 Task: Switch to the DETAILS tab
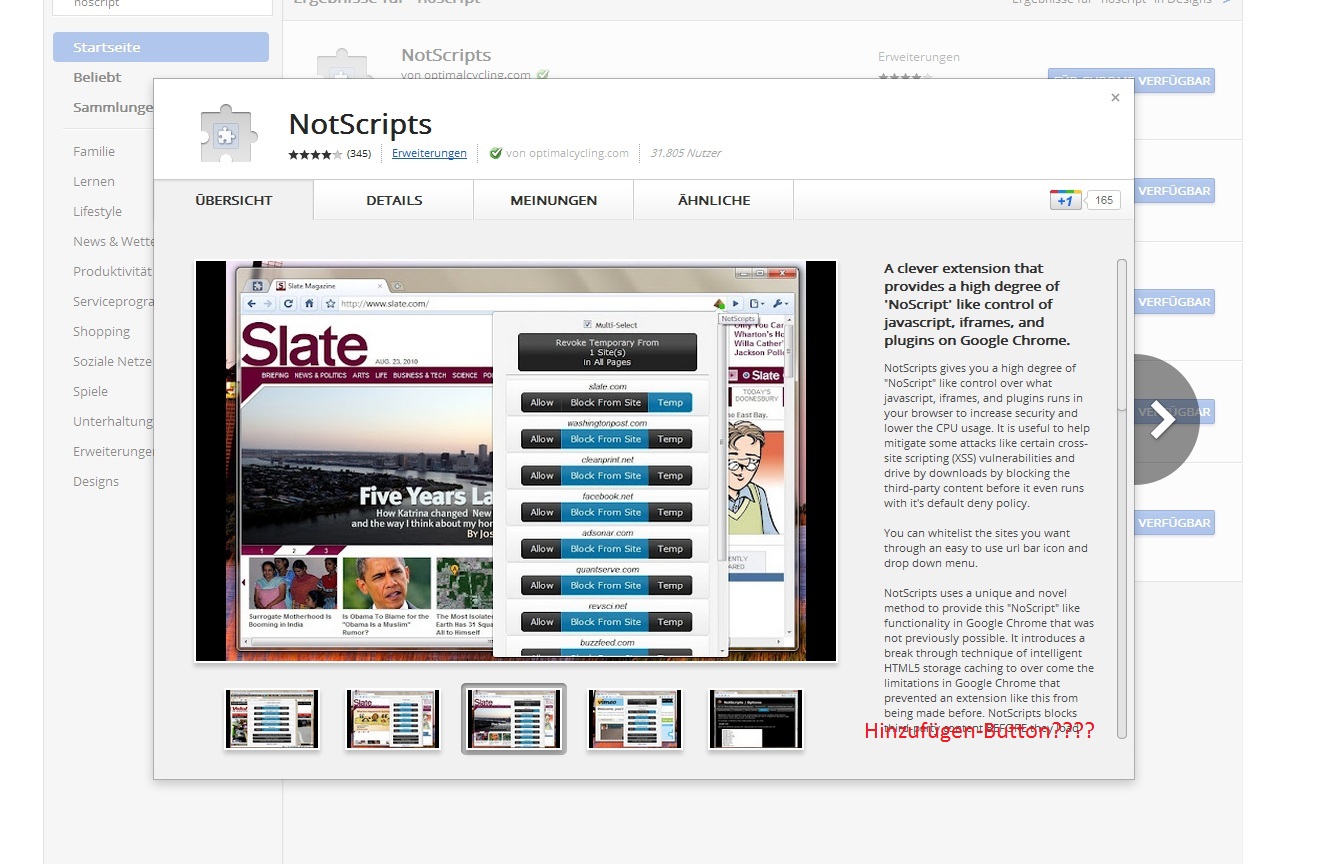click(x=394, y=200)
